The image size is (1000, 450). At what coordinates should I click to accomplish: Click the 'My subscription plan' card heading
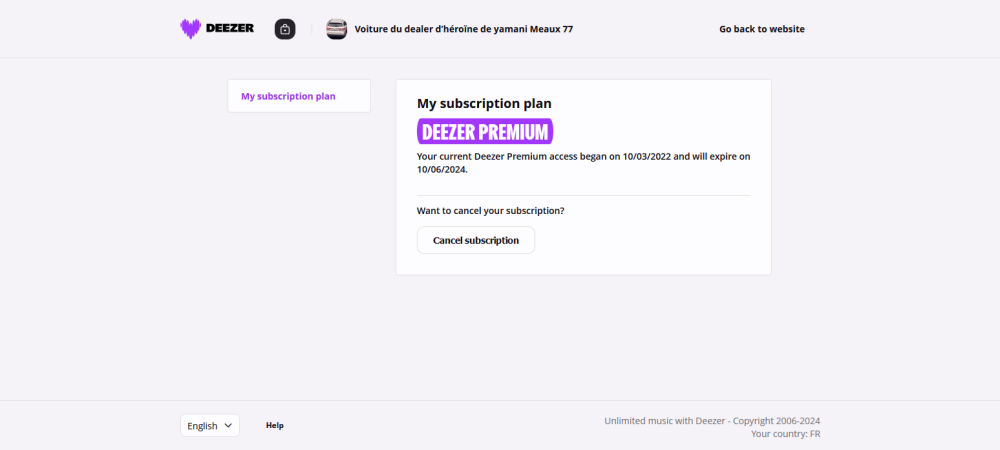484,103
